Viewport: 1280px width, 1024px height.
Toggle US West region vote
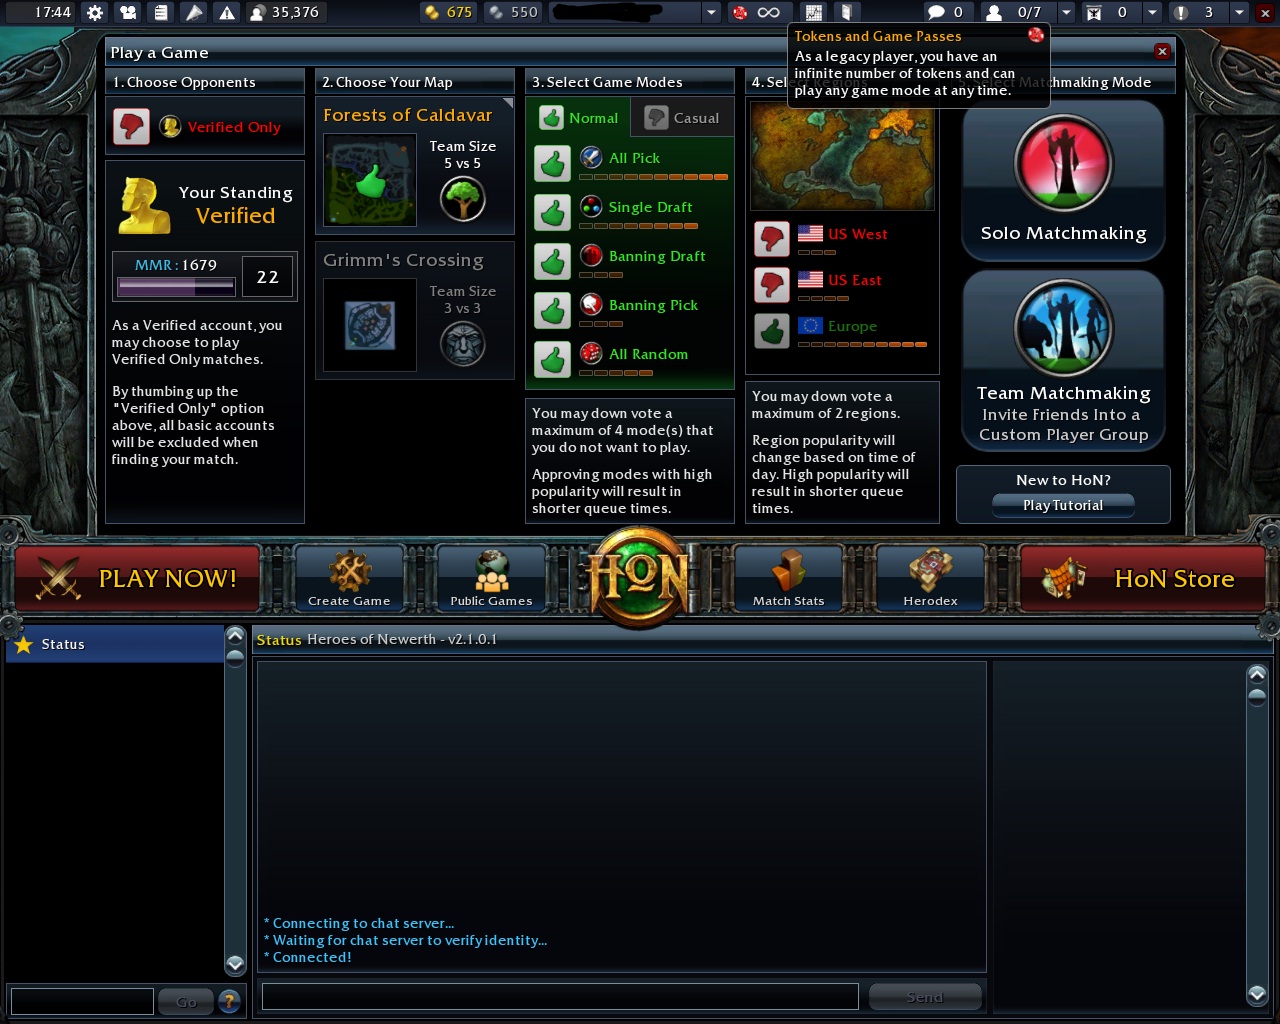[771, 239]
